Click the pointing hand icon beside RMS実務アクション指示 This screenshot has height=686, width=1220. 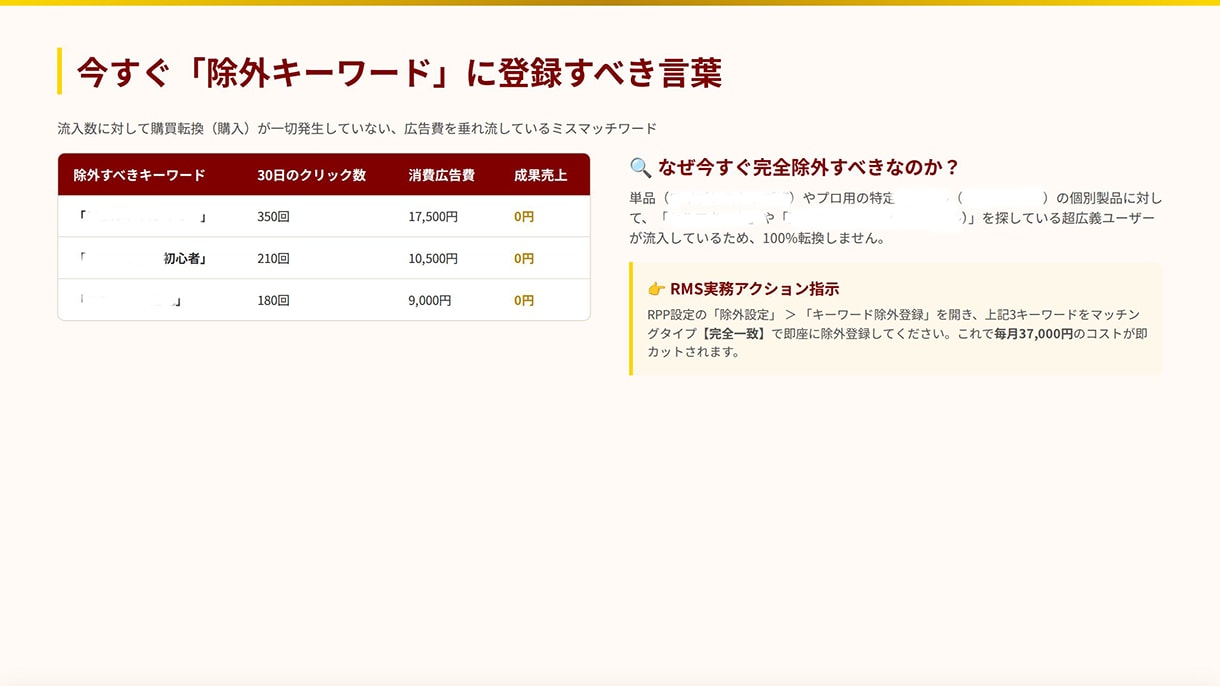pyautogui.click(x=656, y=289)
